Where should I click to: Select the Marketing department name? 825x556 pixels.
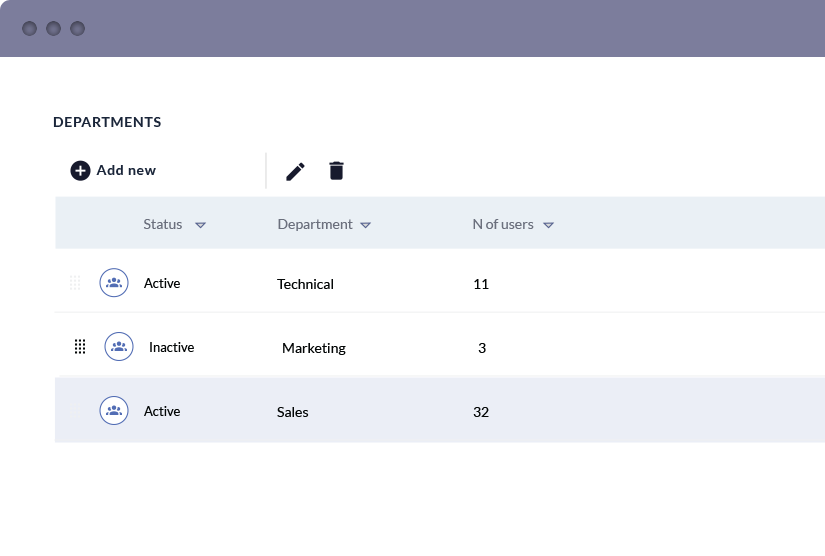(x=314, y=348)
